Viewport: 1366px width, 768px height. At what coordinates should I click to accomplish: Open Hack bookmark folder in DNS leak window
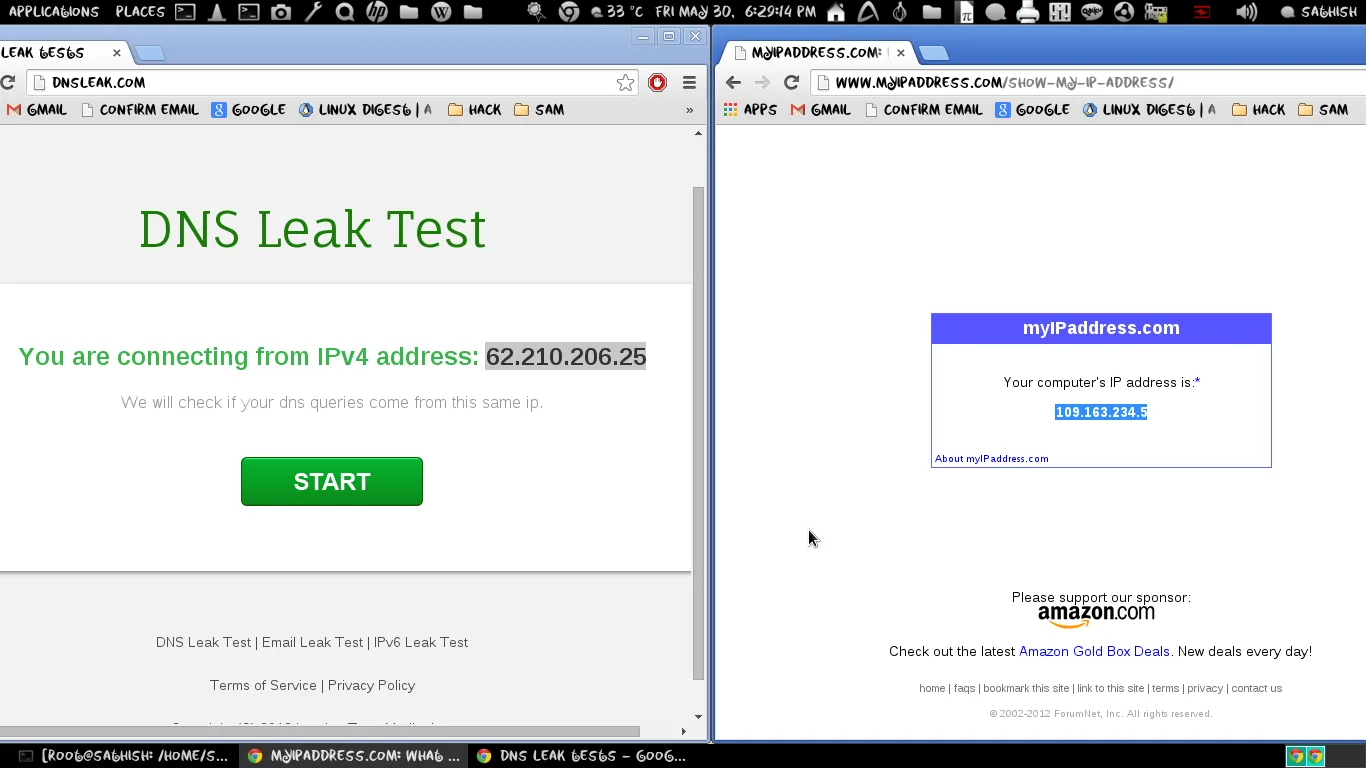[x=474, y=109]
